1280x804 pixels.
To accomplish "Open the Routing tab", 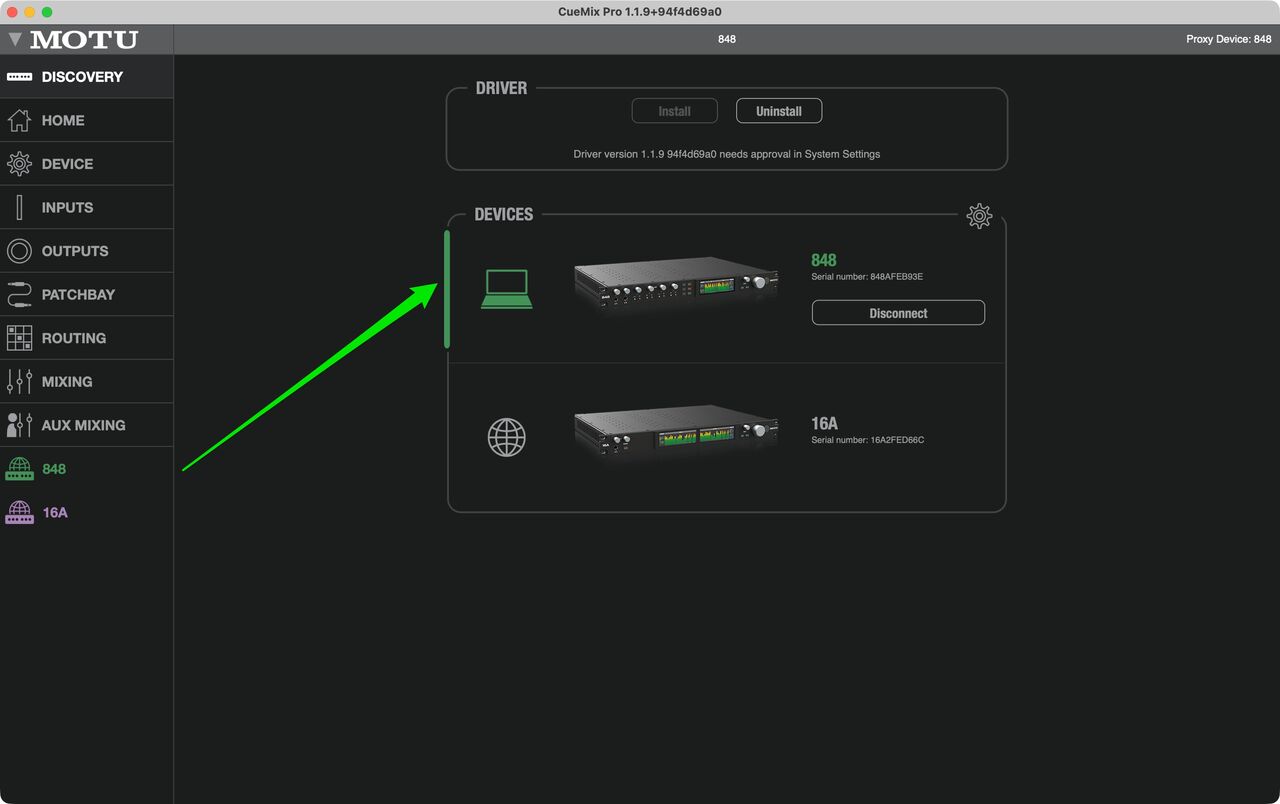I will tap(87, 338).
